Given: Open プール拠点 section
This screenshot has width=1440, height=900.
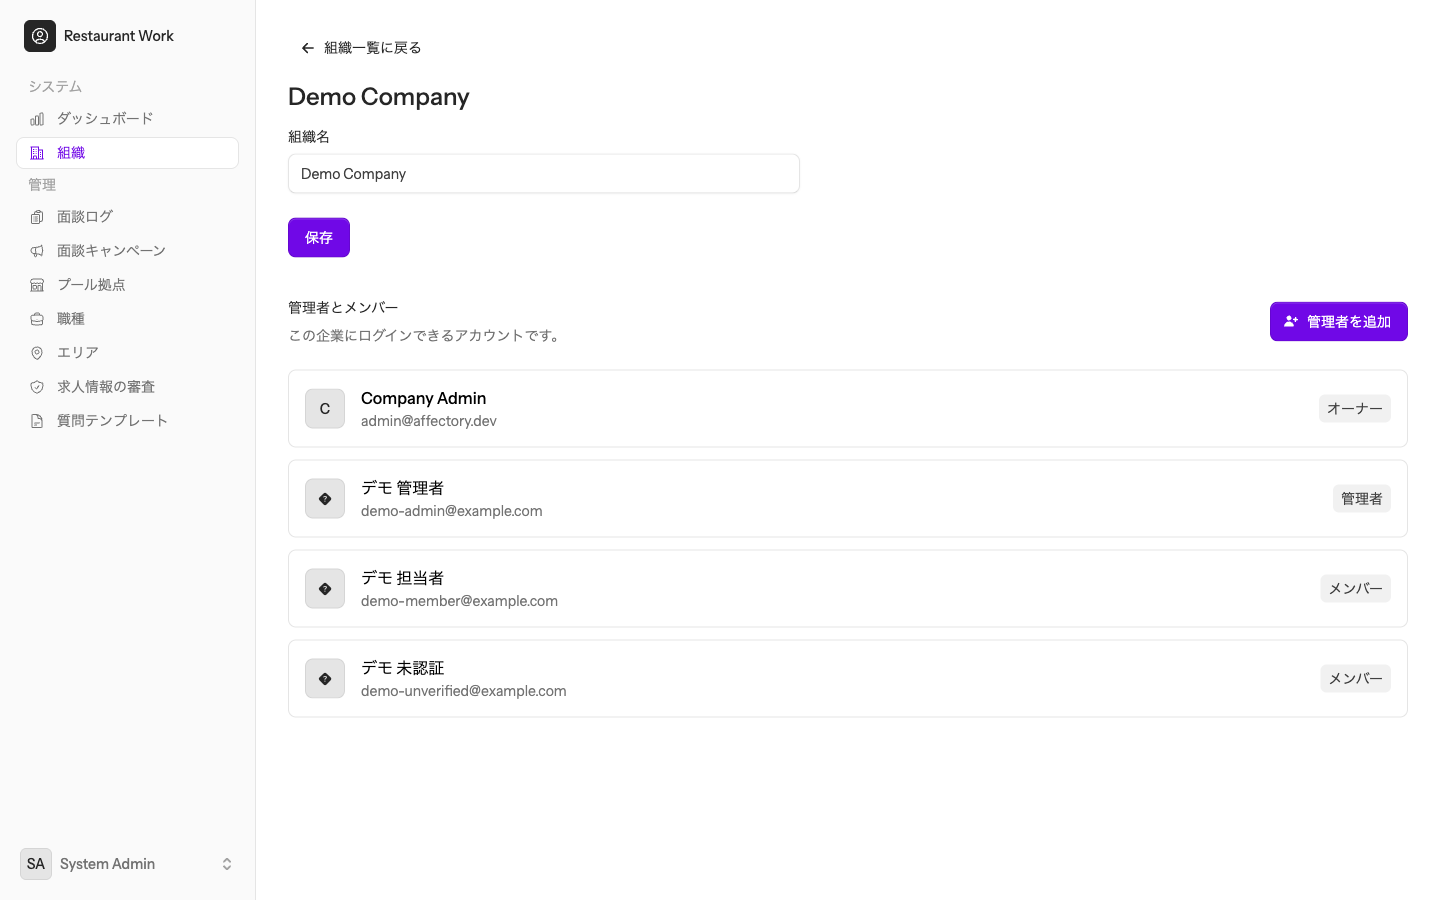Looking at the screenshot, I should point(127,285).
